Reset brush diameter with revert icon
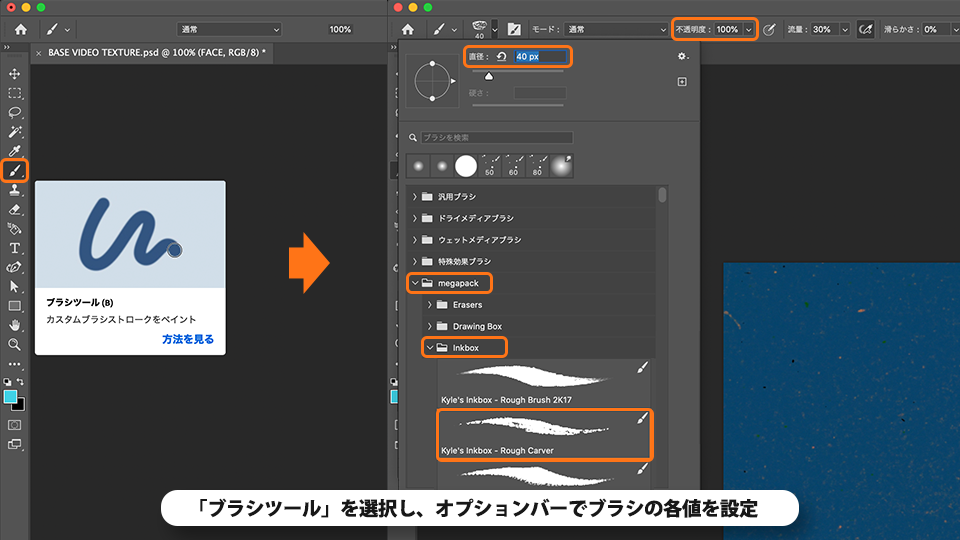This screenshot has width=960, height=540. point(501,56)
